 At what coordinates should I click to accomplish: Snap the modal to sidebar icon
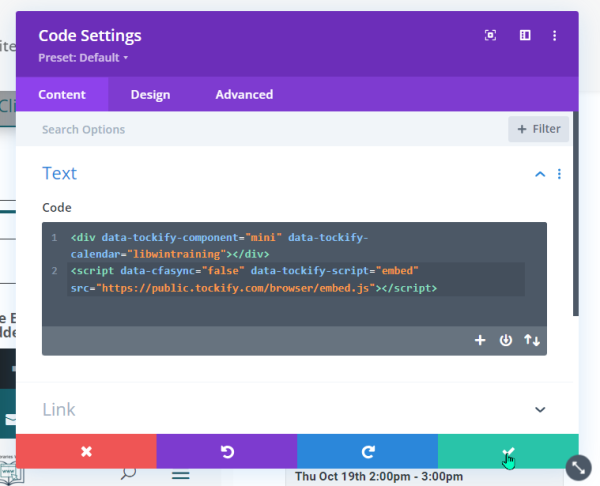[525, 35]
